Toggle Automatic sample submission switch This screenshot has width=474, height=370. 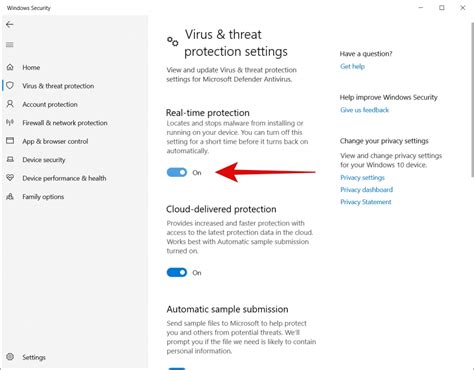[177, 368]
